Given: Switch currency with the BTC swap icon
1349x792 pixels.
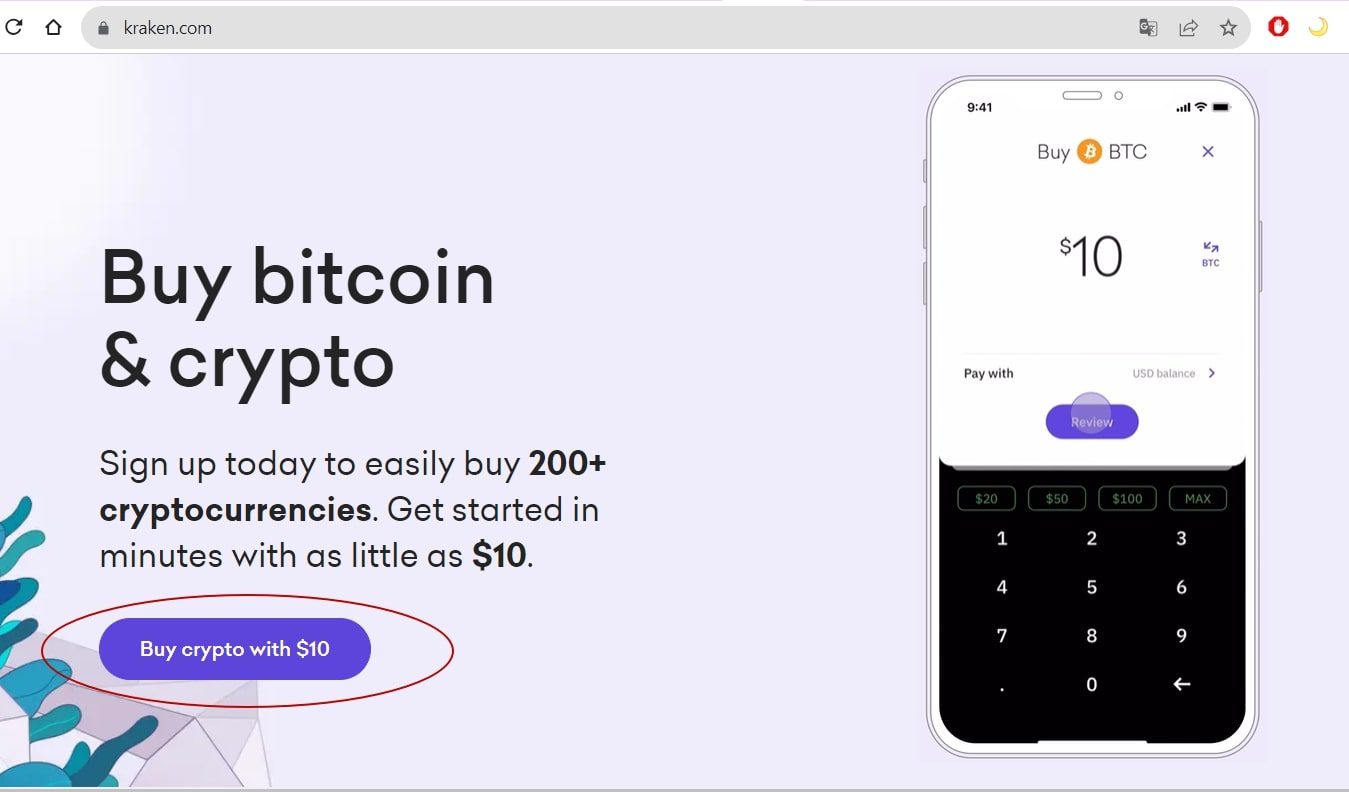Looking at the screenshot, I should click(x=1211, y=254).
